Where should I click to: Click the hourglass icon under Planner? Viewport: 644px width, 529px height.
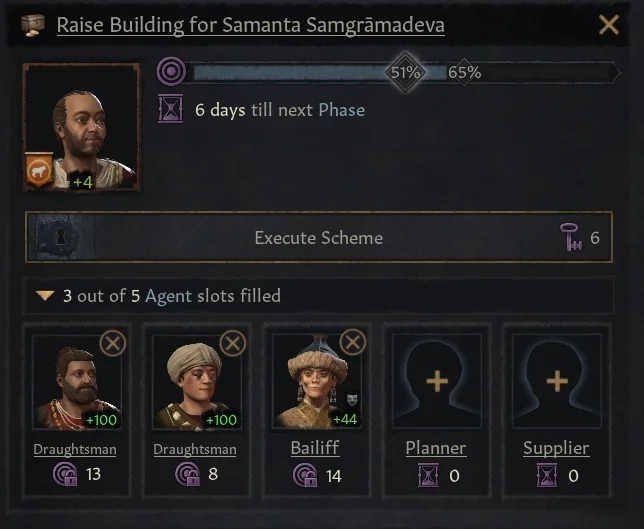[428, 475]
